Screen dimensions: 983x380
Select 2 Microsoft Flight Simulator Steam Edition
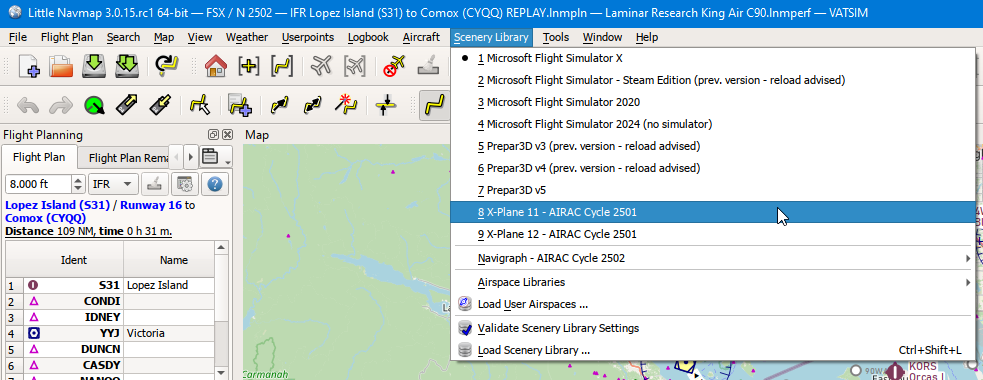(x=714, y=80)
